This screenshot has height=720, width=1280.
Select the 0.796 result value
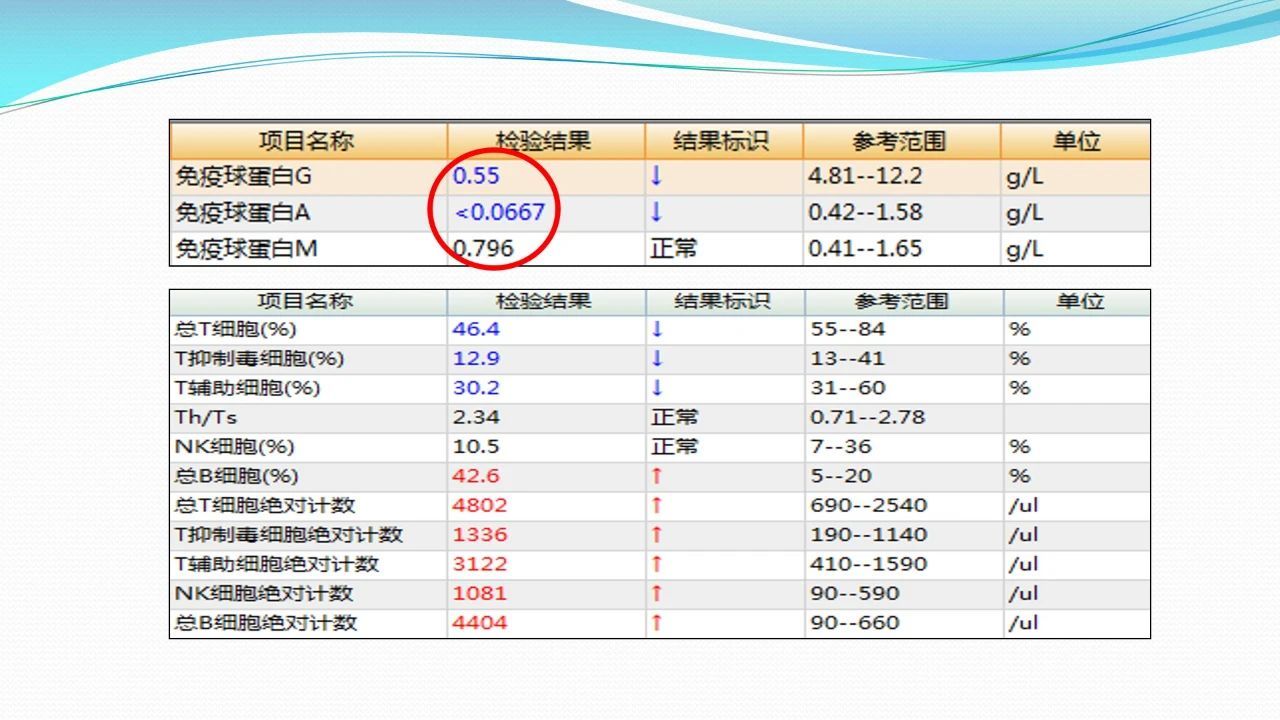(x=483, y=248)
